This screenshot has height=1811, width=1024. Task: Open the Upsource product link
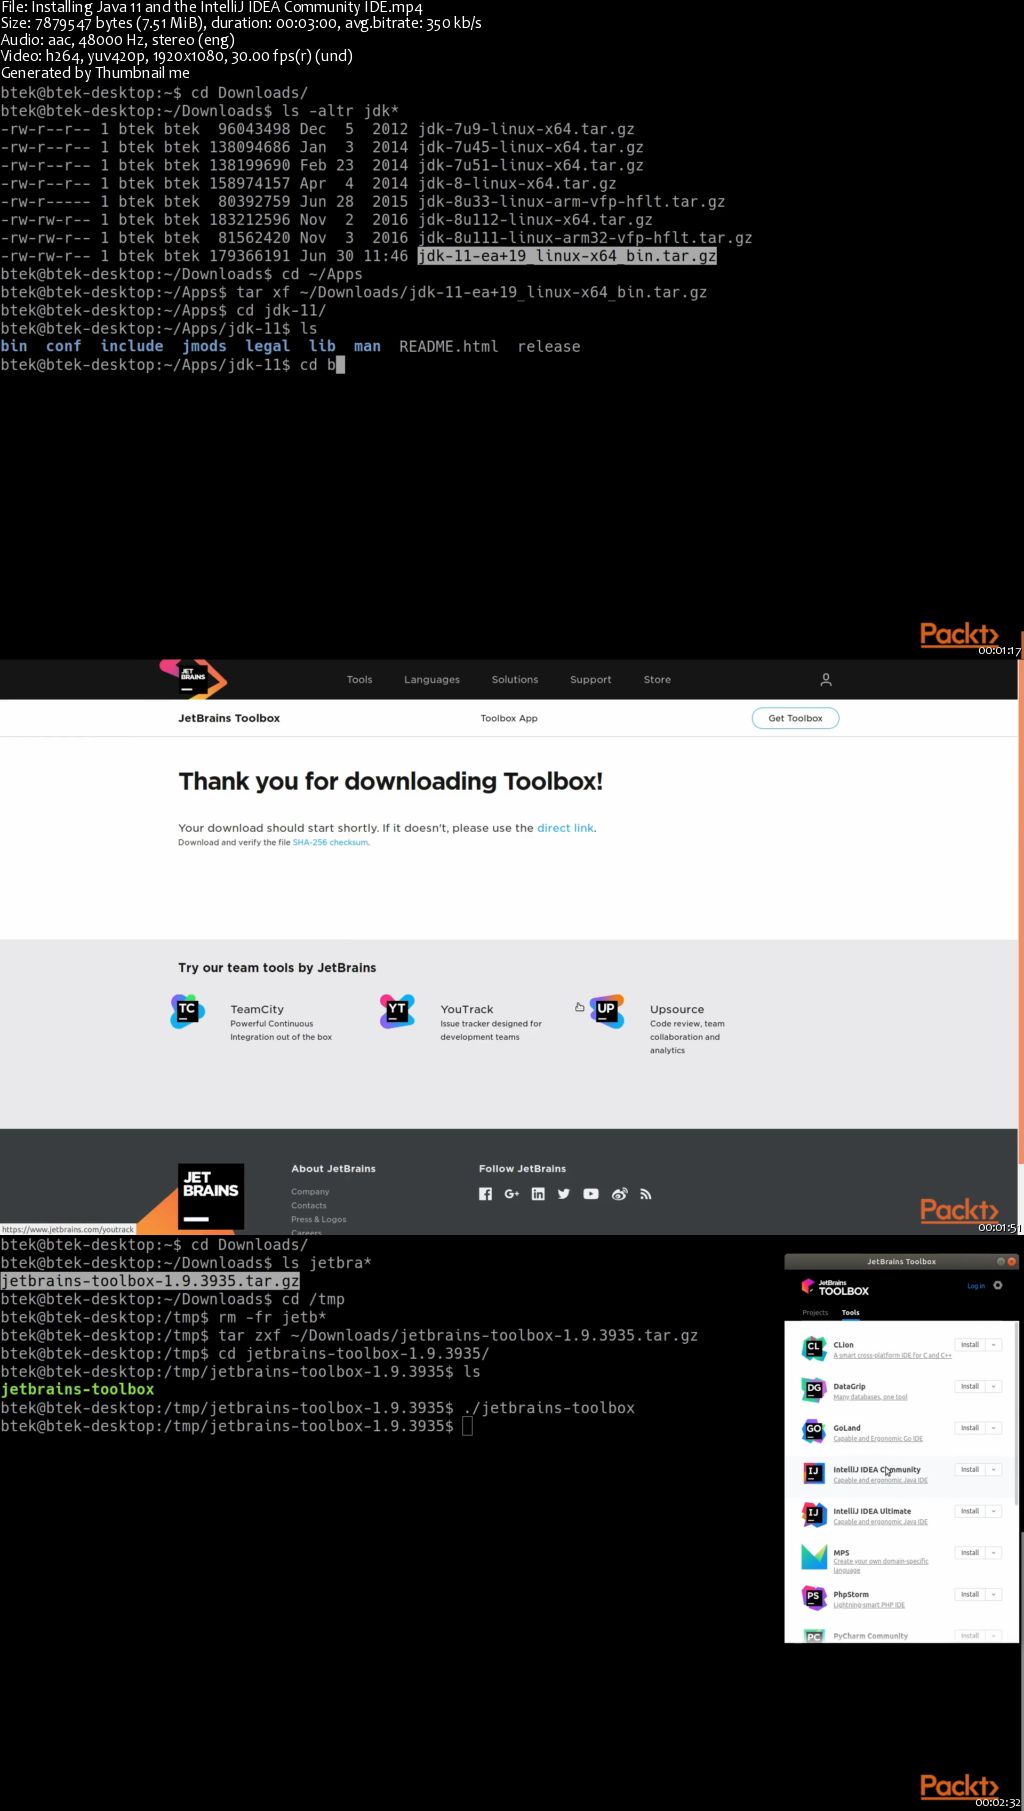677,1010
